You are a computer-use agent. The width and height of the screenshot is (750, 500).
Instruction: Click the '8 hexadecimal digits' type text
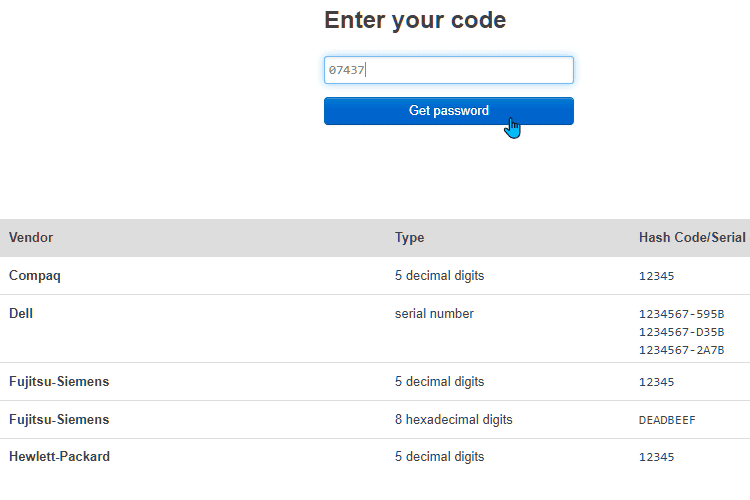tap(453, 420)
